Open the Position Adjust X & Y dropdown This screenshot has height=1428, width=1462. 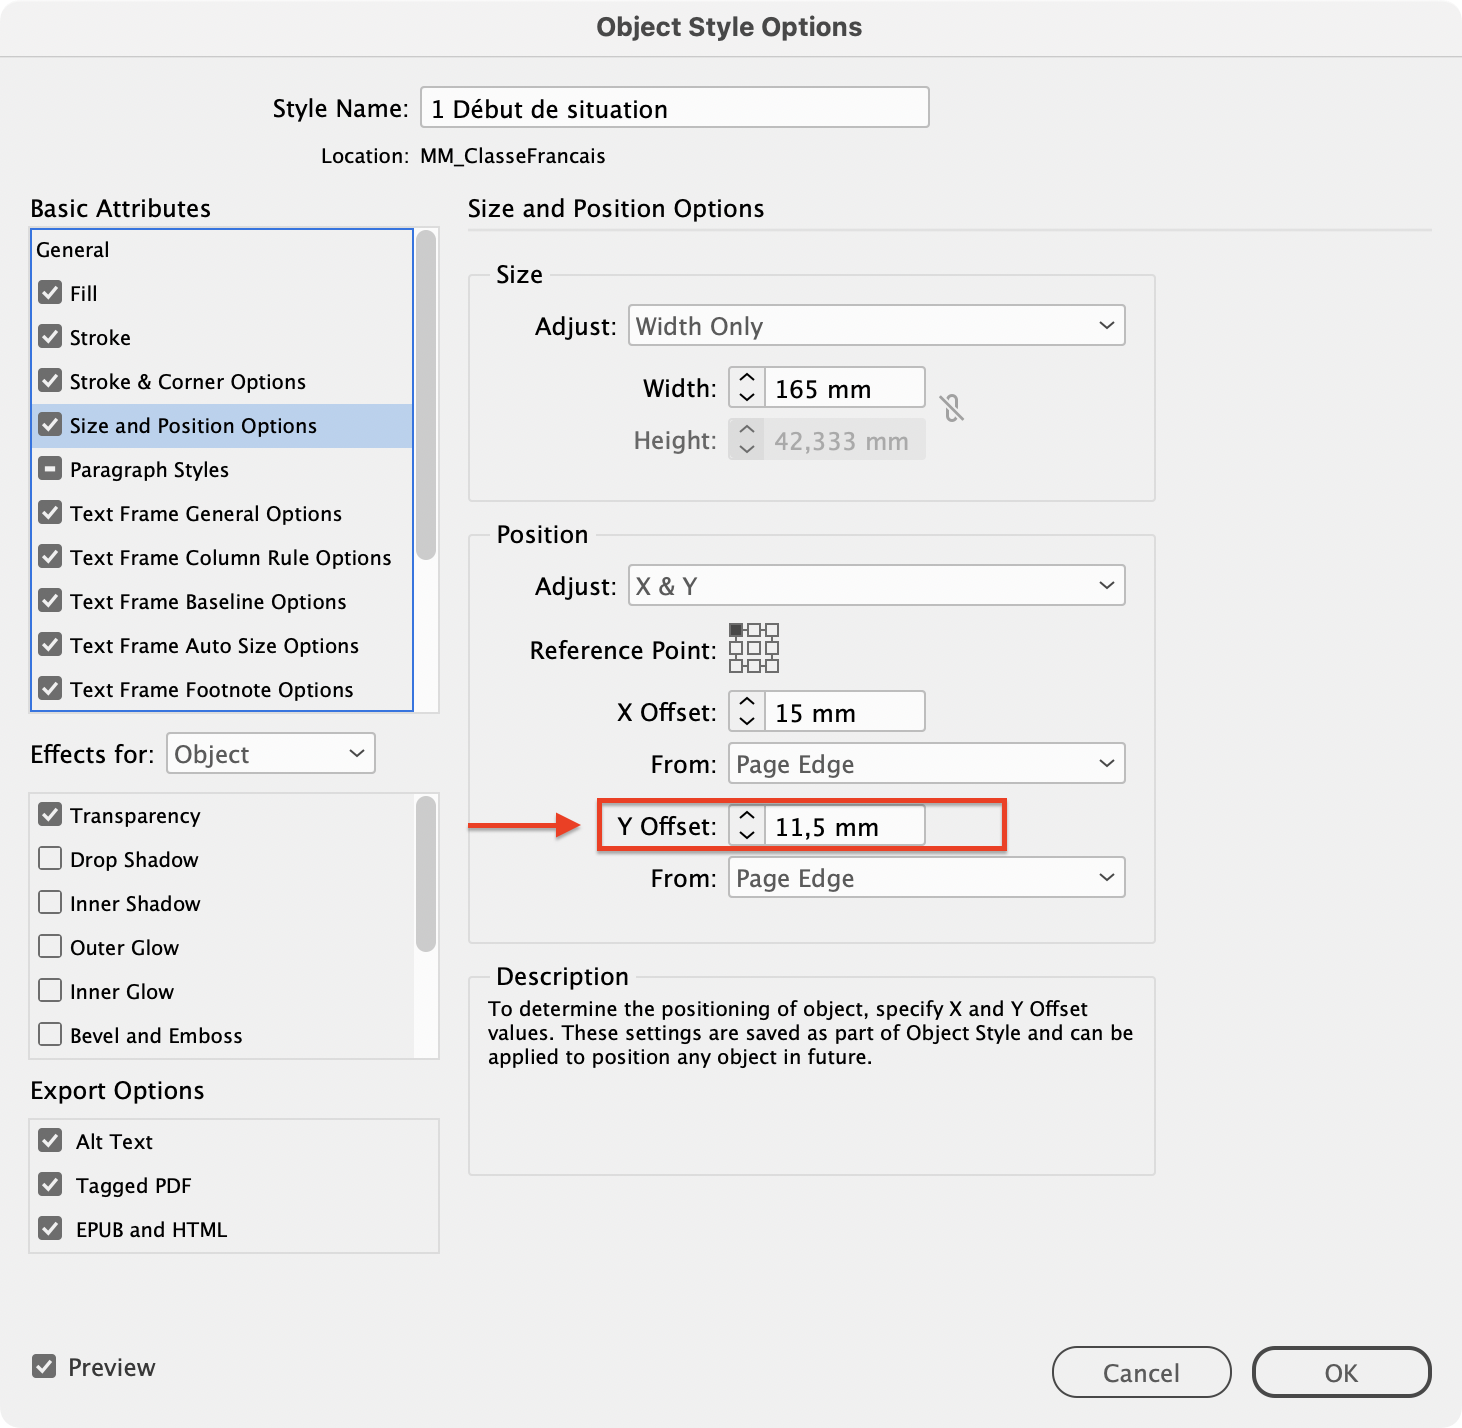pyautogui.click(x=876, y=585)
